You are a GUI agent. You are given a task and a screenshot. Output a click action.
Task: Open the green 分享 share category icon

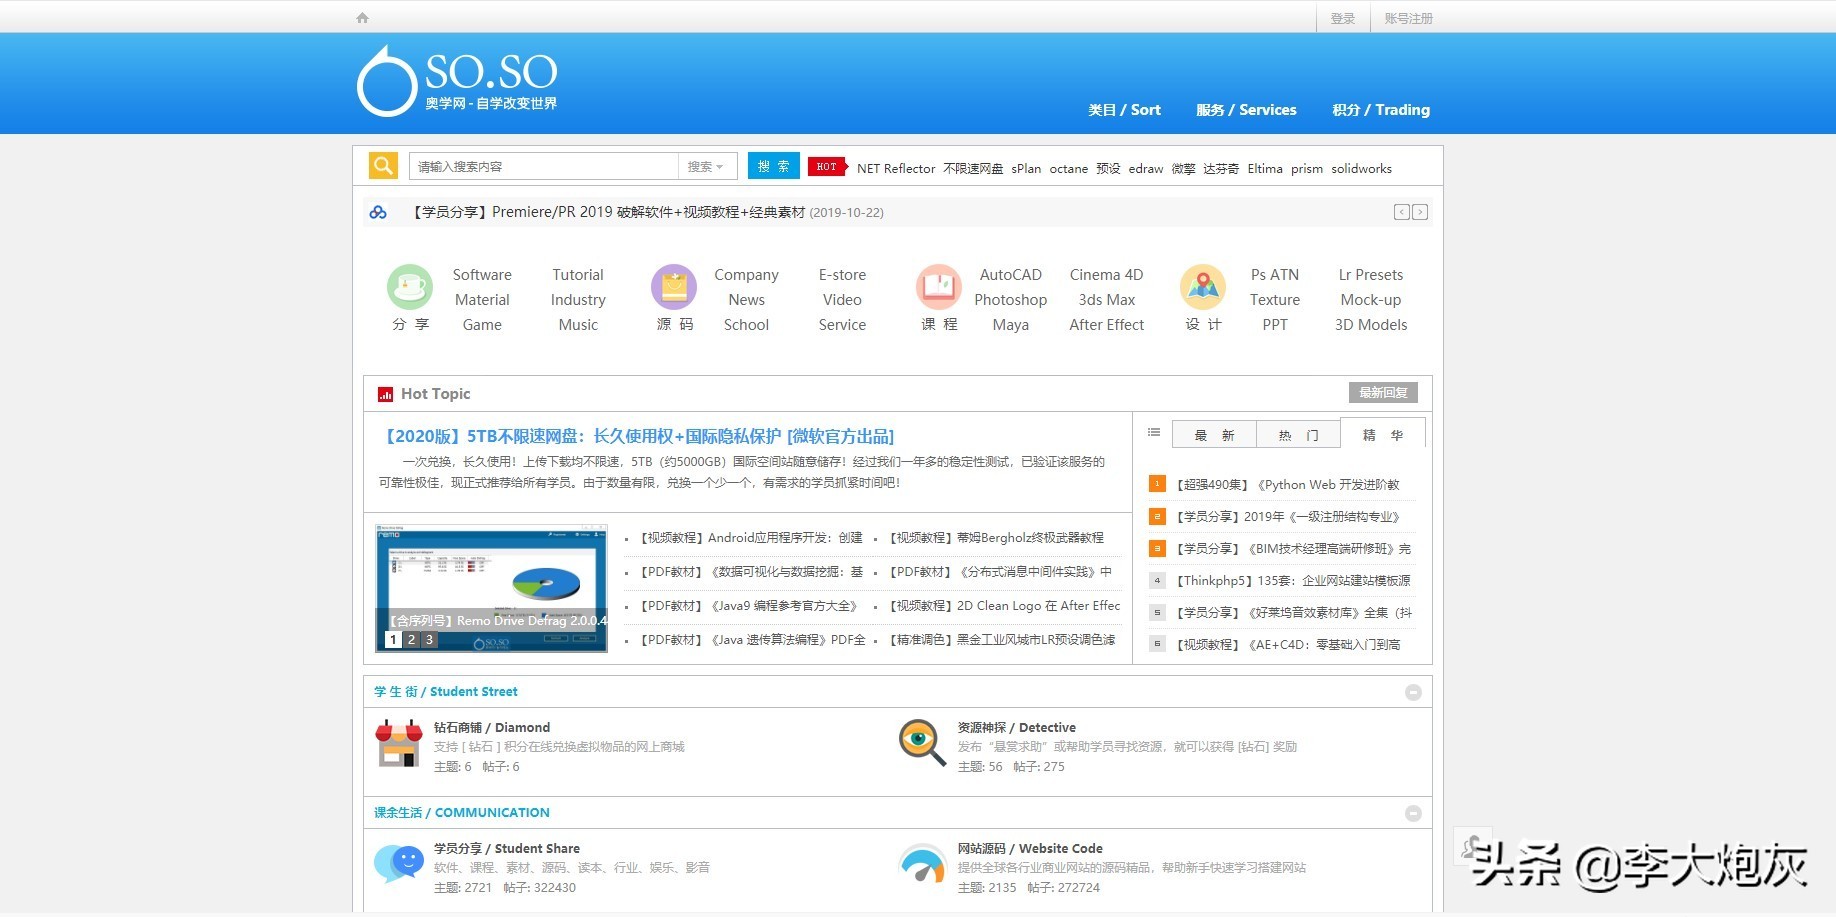pyautogui.click(x=410, y=288)
